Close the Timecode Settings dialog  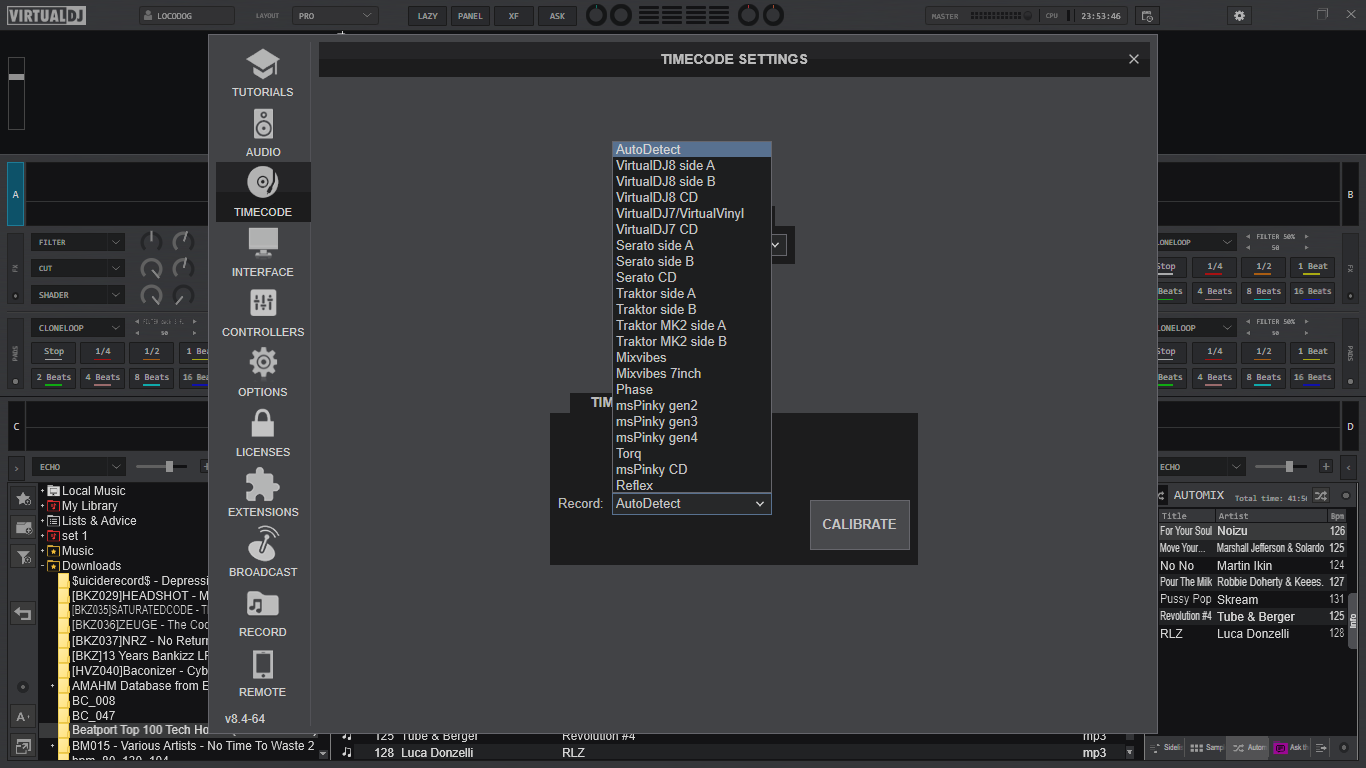(x=1134, y=59)
